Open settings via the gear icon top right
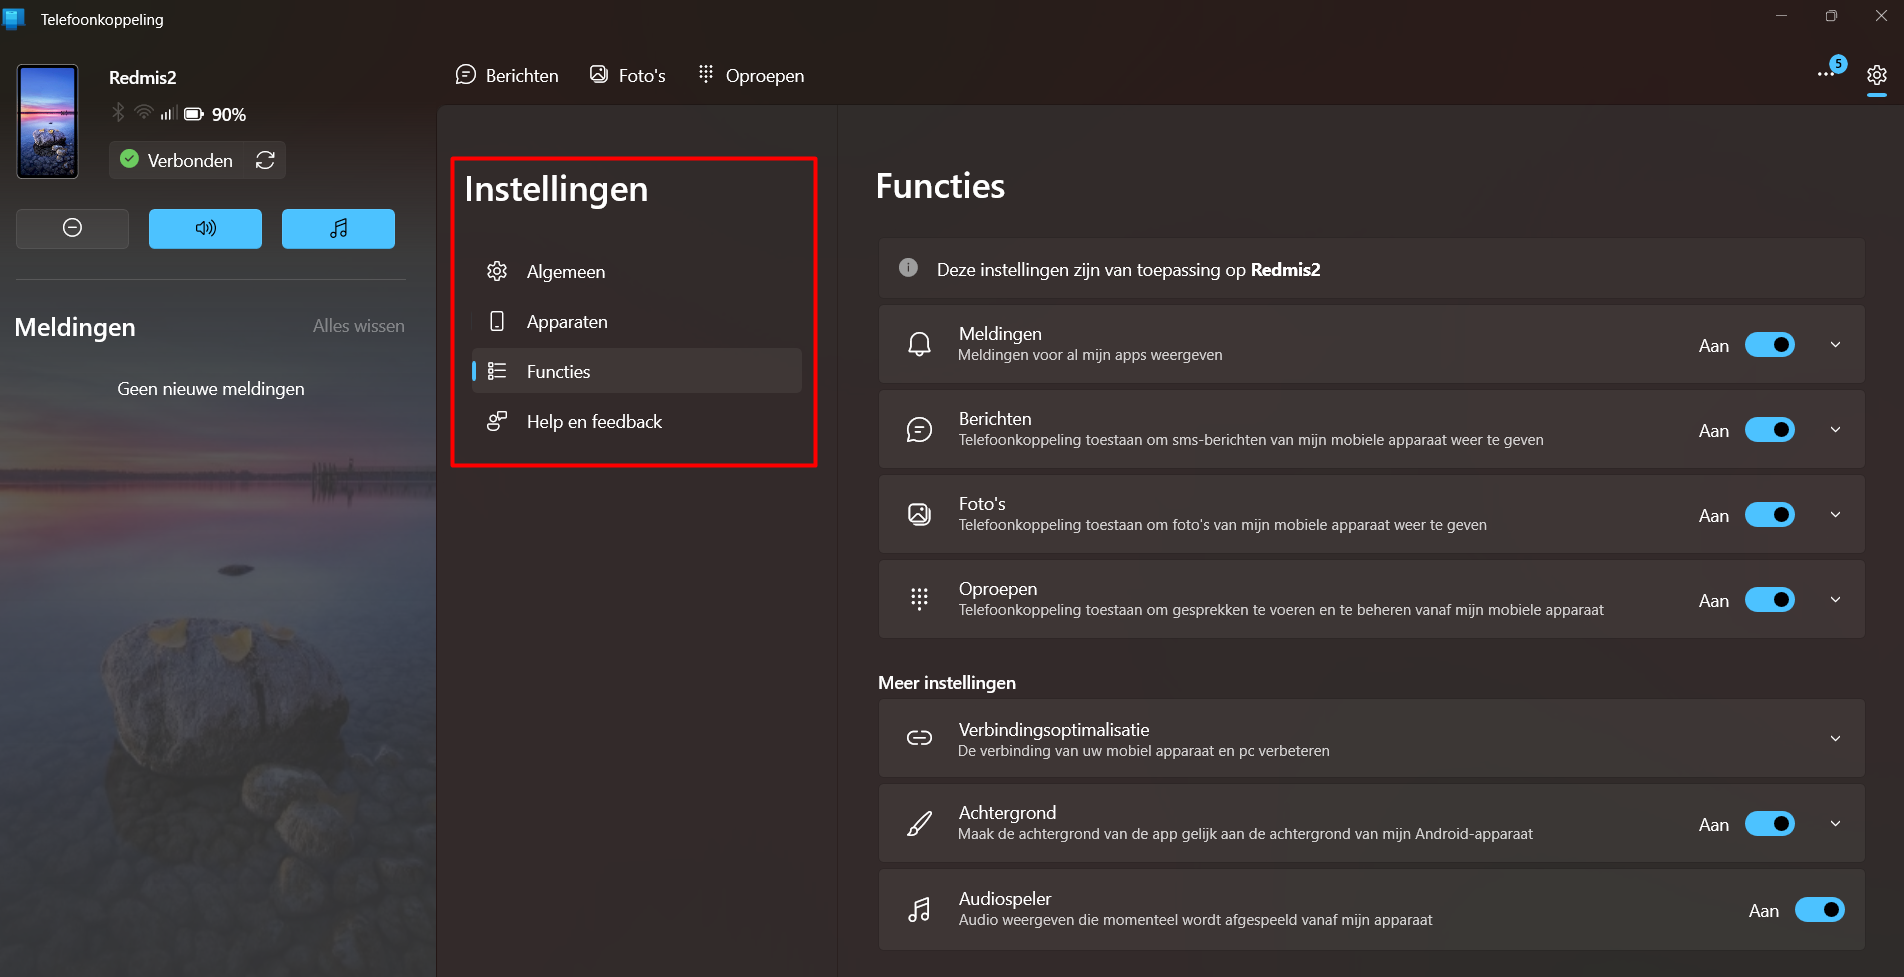 coord(1876,75)
